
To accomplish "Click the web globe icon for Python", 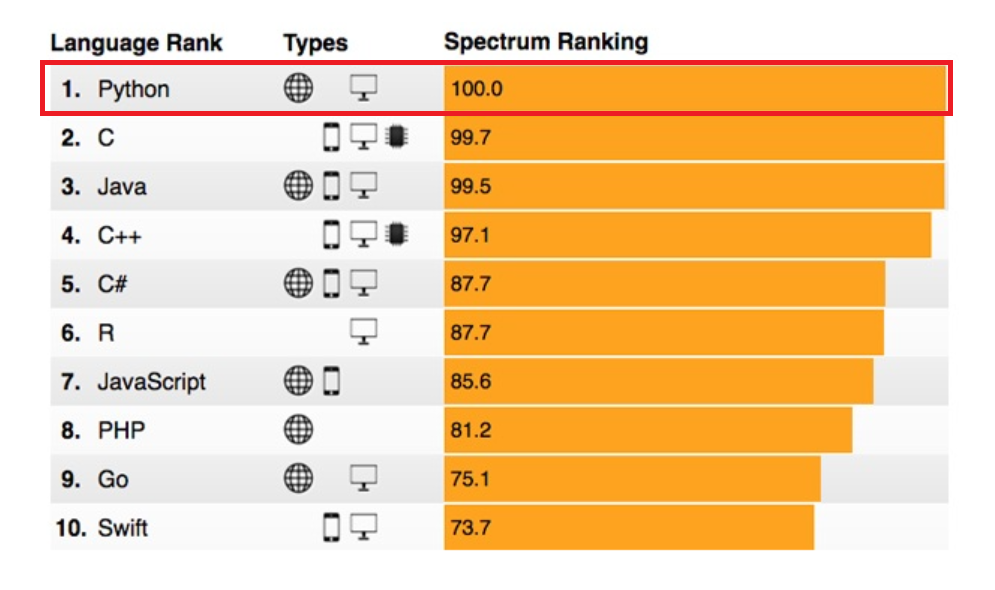I will pos(298,88).
